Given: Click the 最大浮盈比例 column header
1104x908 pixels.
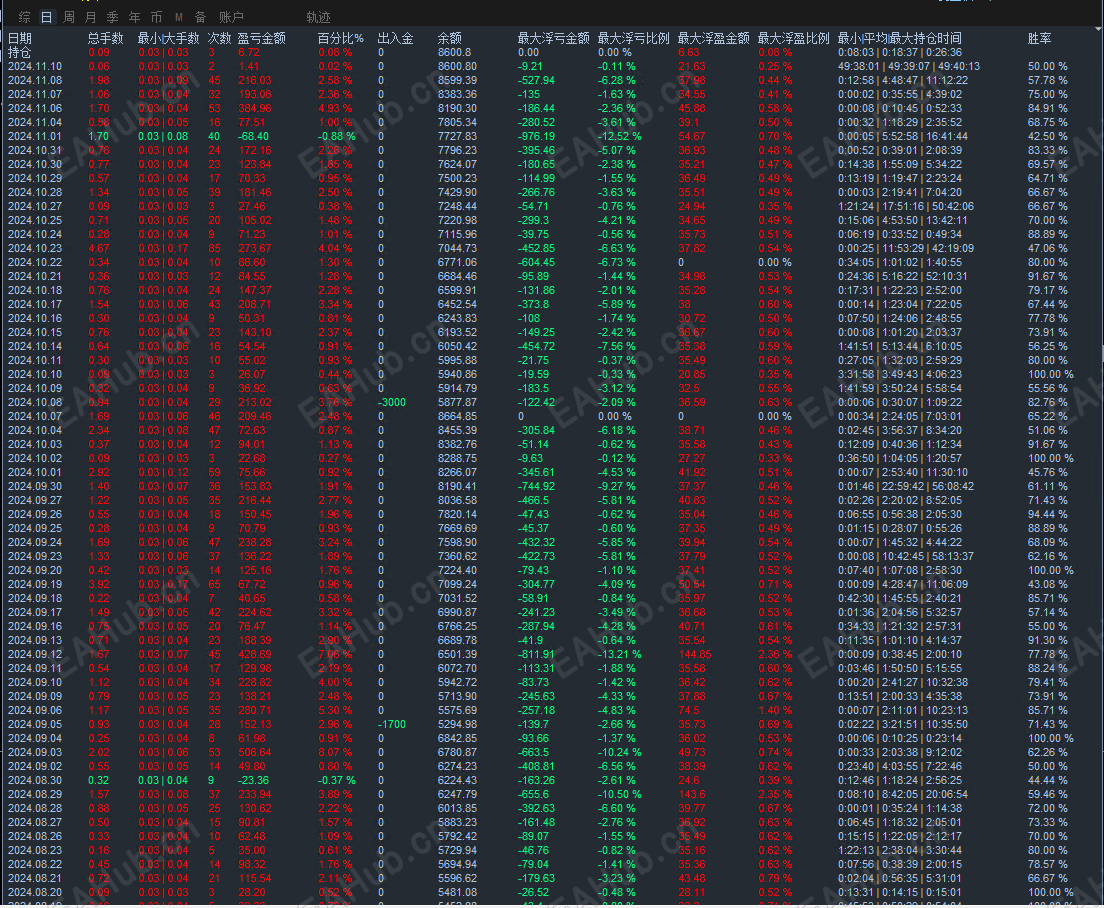Looking at the screenshot, I should (794, 38).
